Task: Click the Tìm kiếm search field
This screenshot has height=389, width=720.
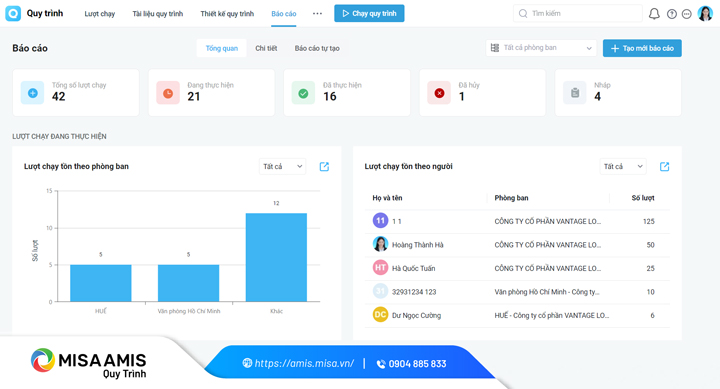Action: tap(578, 13)
